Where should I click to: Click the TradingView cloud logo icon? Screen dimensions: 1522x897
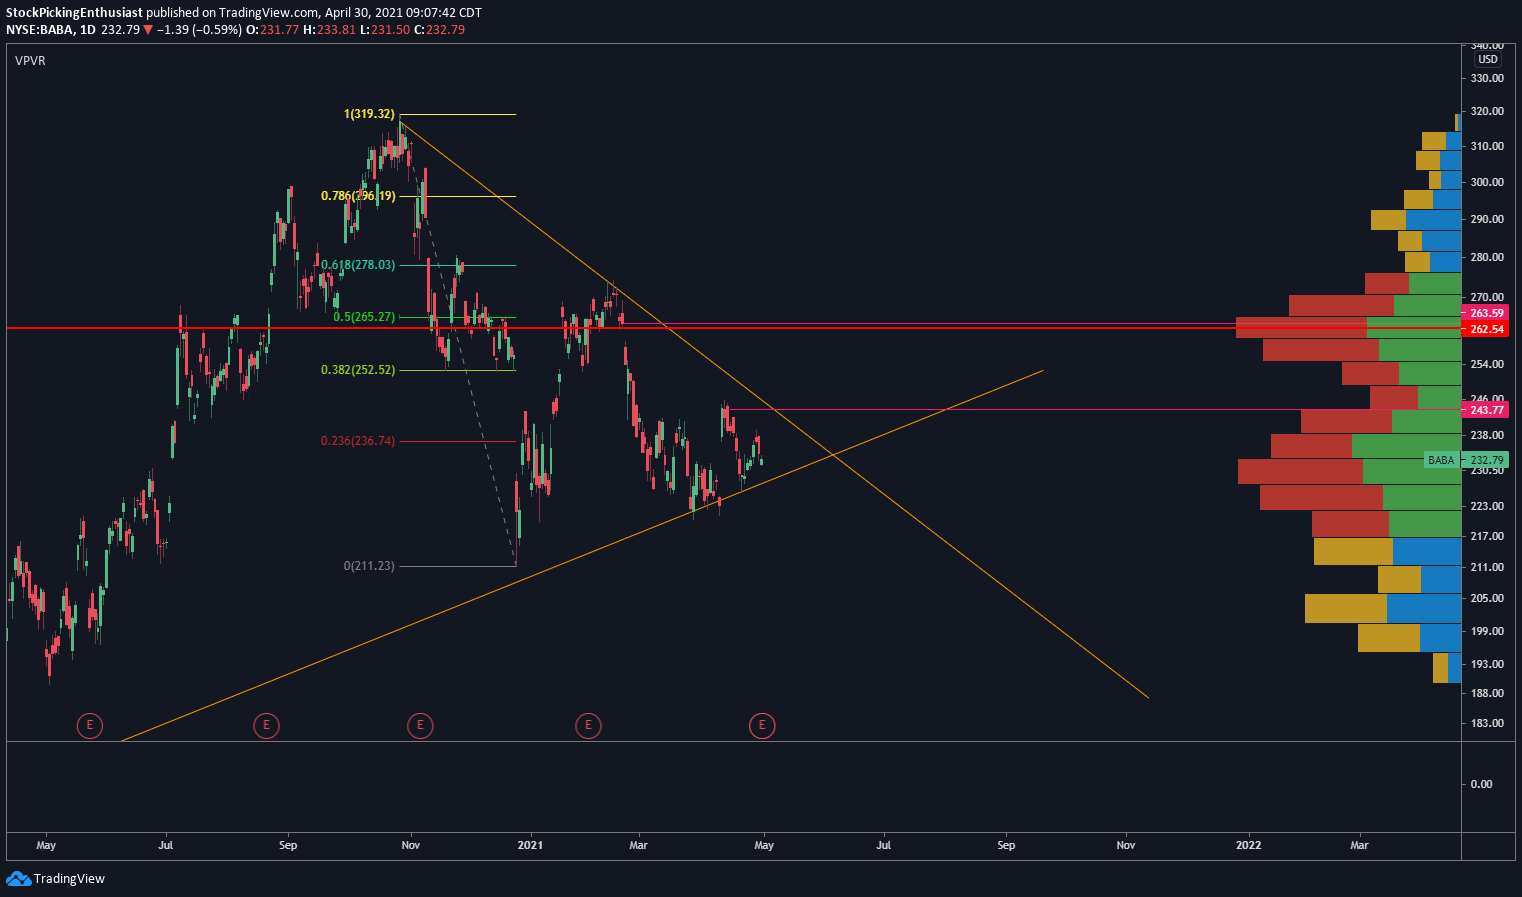click(x=18, y=878)
